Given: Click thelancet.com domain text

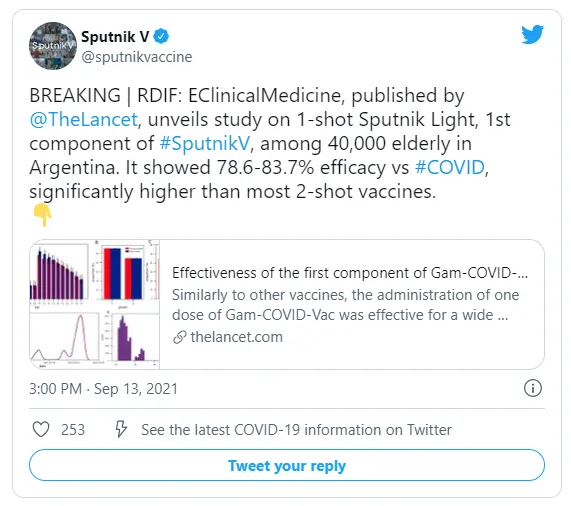Looking at the screenshot, I should tap(236, 337).
